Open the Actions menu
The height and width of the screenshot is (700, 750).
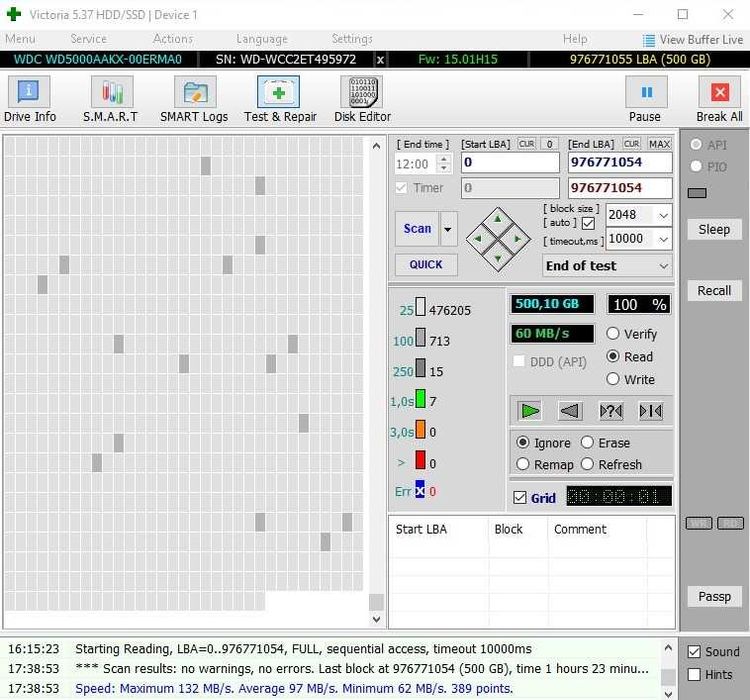point(173,39)
